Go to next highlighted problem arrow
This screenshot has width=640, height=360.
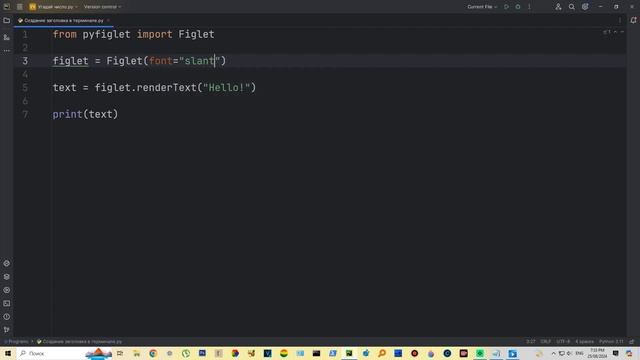(x=622, y=32)
